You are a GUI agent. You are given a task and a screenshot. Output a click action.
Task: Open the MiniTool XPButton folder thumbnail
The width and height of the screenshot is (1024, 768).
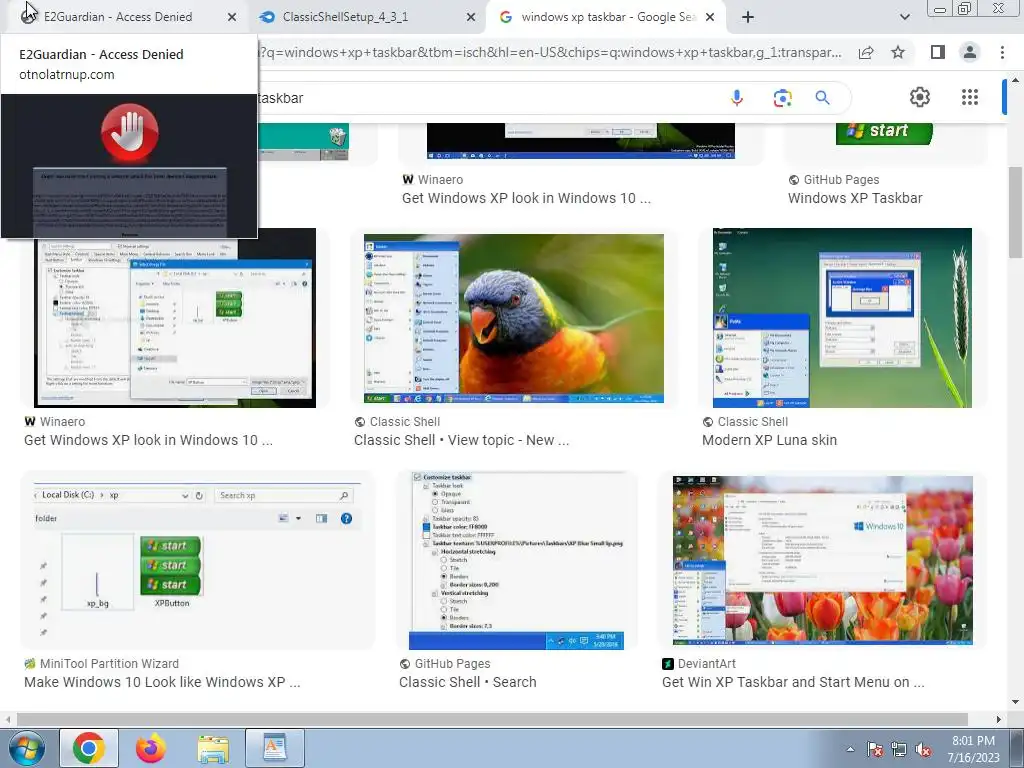(197, 560)
